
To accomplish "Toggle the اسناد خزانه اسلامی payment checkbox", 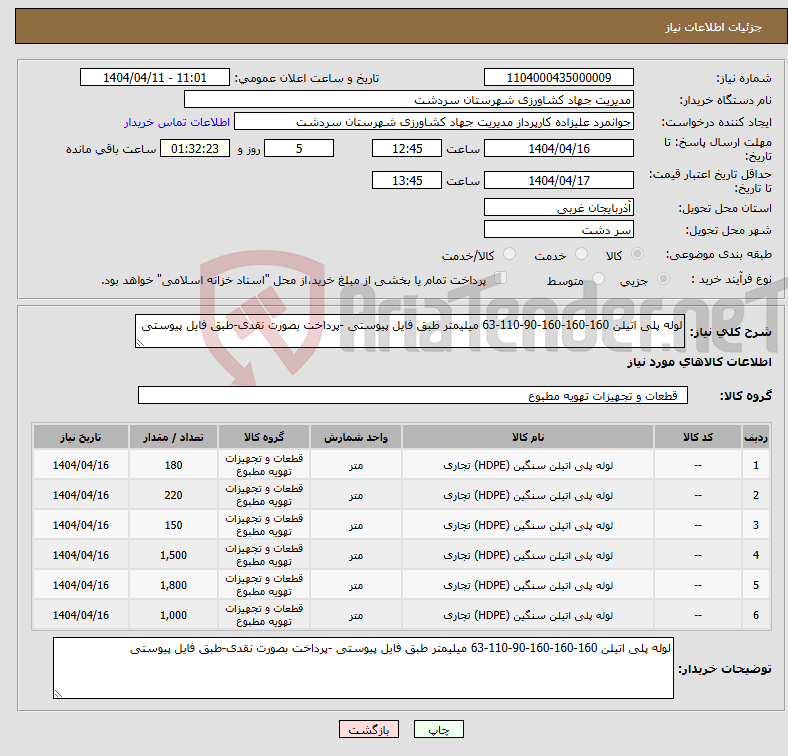I will pyautogui.click(x=500, y=277).
